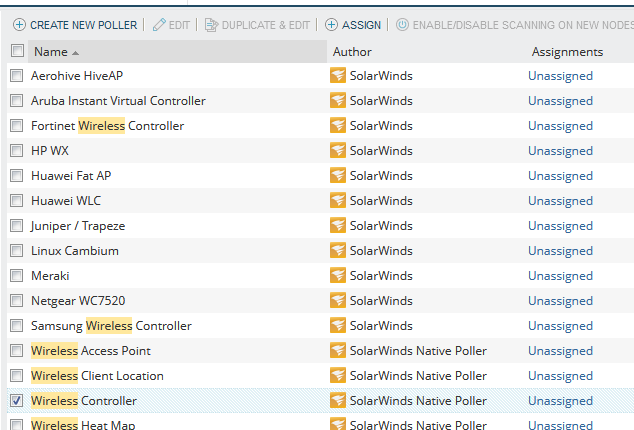Click SolarWinds icon in selected Wireless Controller row
Image resolution: width=634 pixels, height=430 pixels.
coord(338,401)
